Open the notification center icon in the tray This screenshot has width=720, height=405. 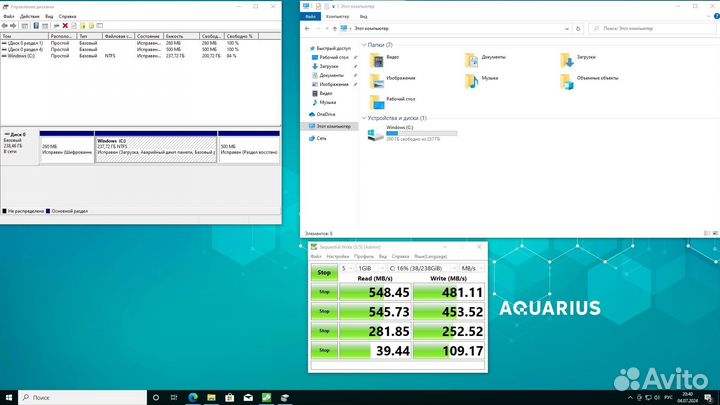point(709,398)
